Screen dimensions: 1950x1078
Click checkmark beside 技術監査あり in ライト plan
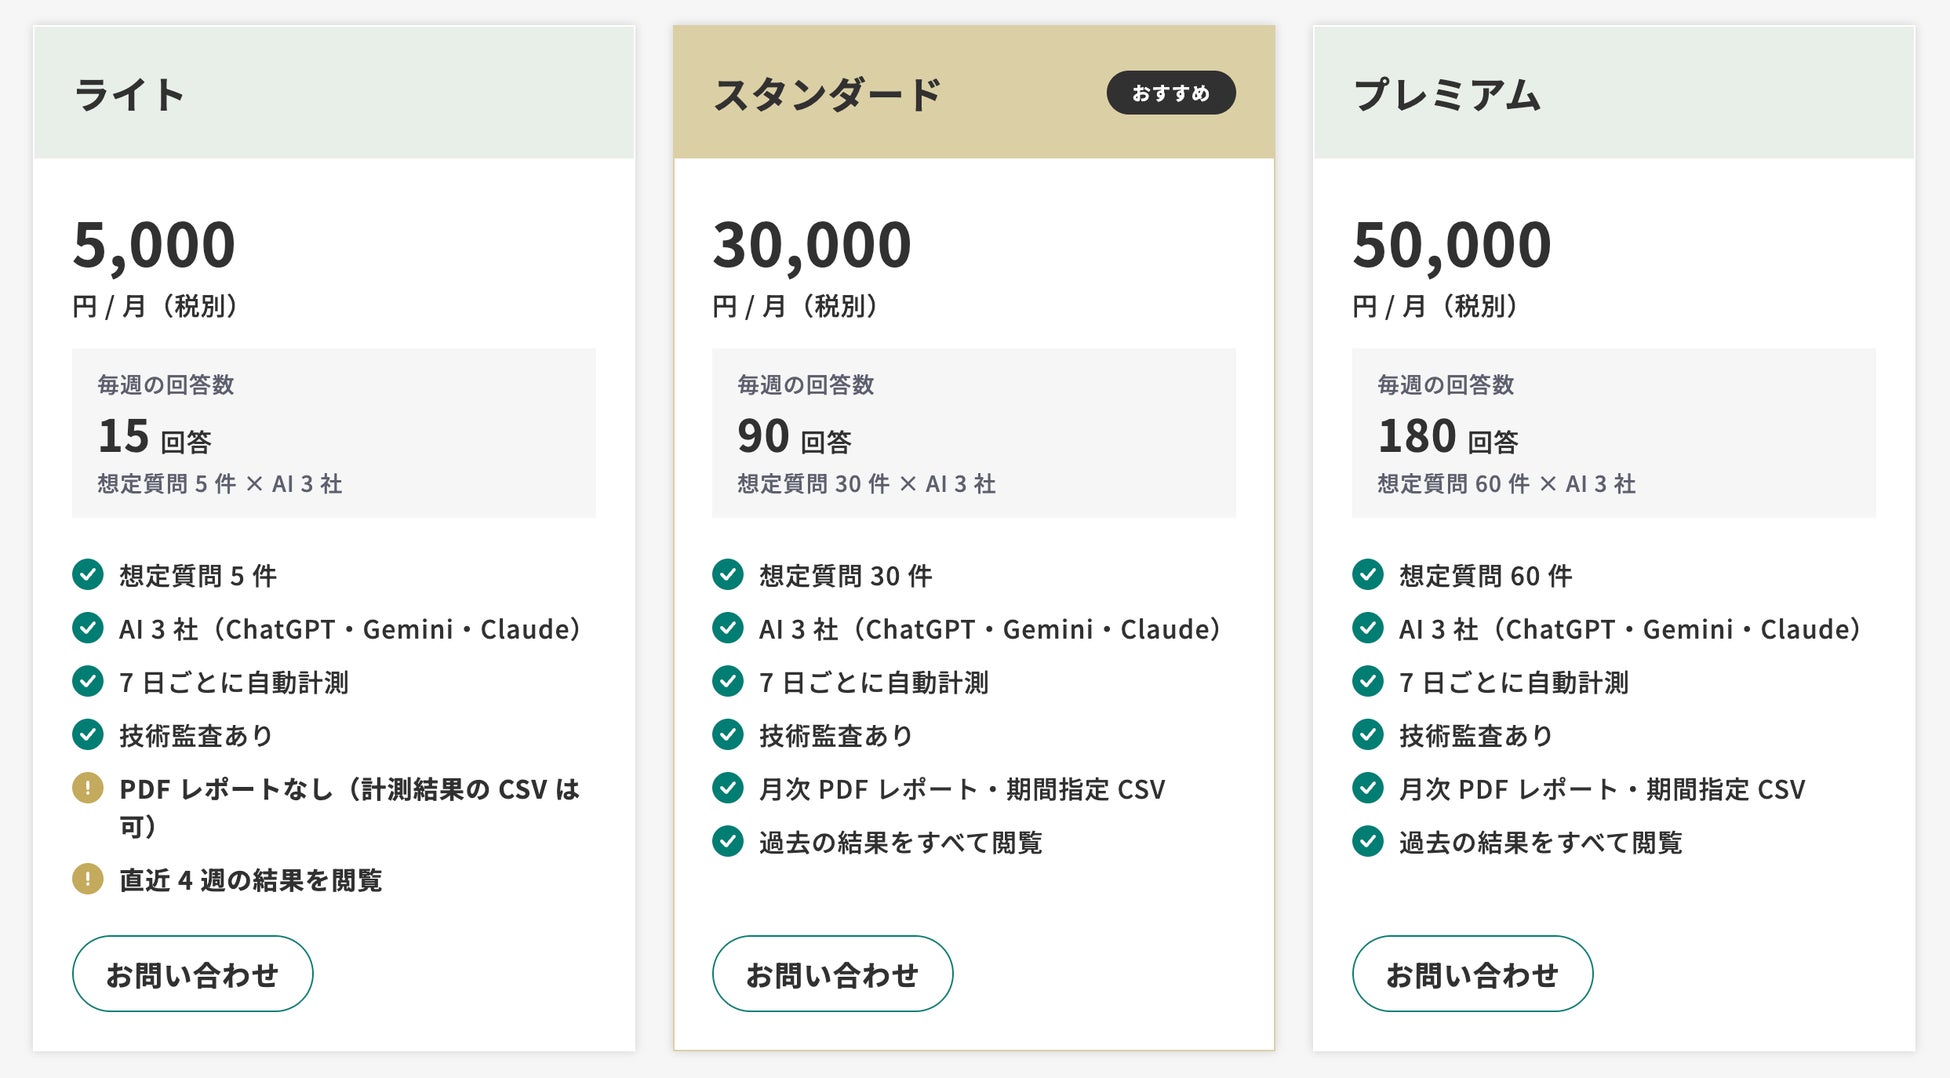click(x=88, y=735)
